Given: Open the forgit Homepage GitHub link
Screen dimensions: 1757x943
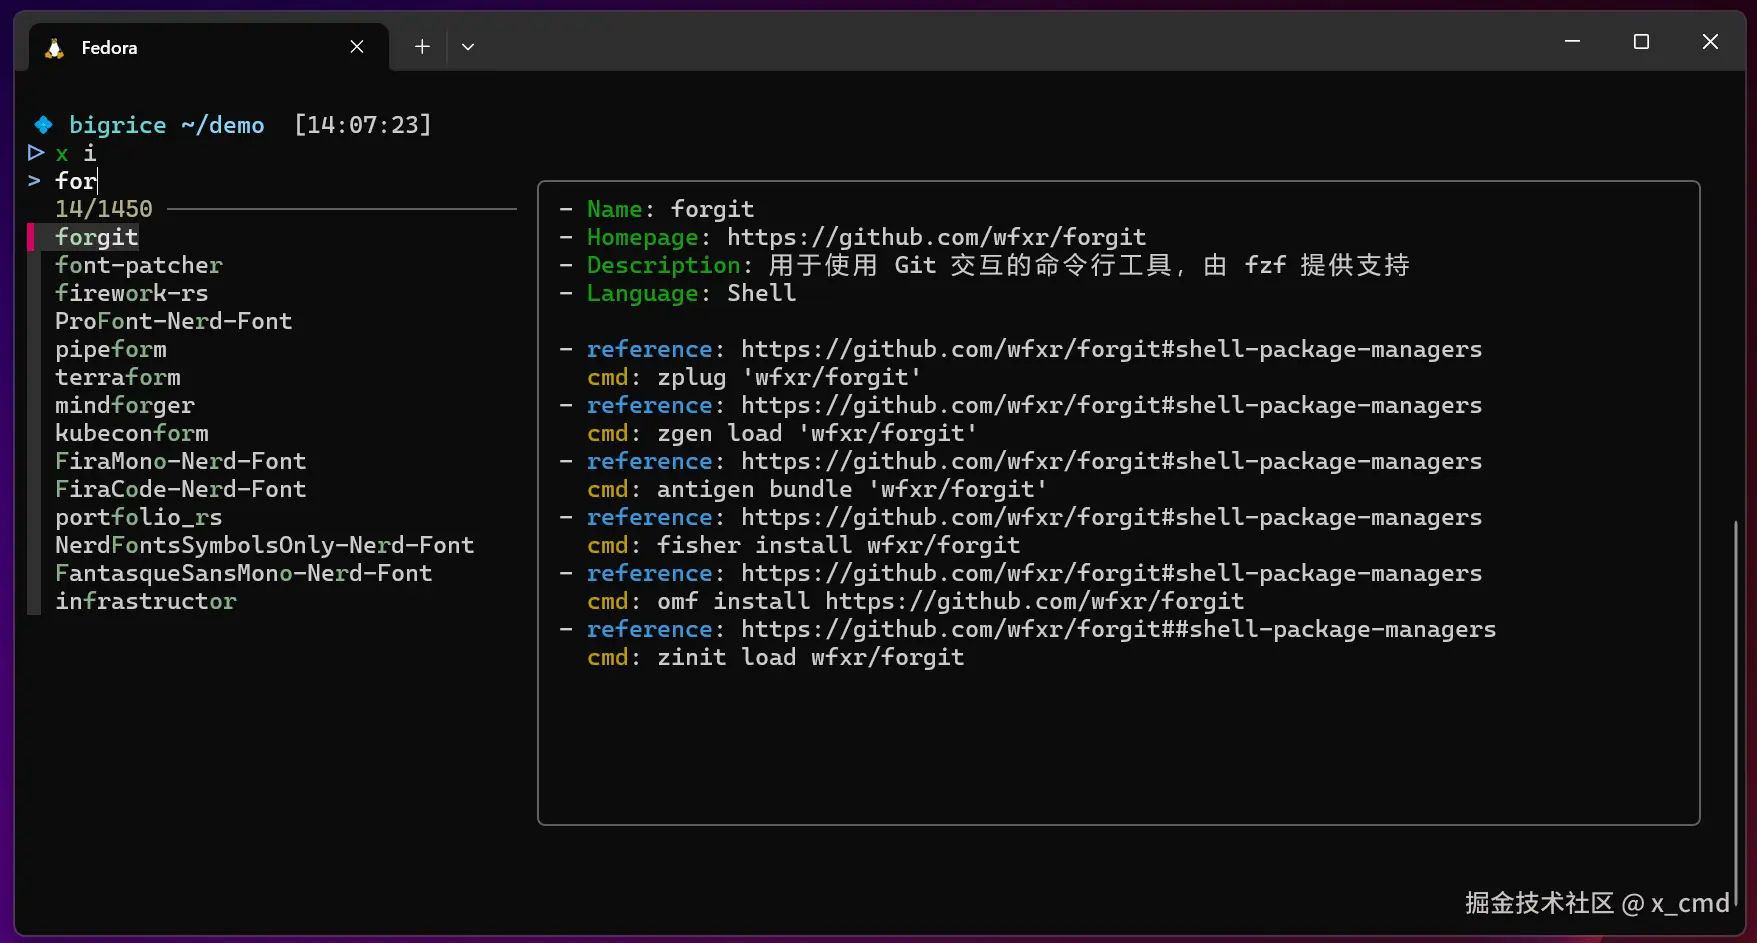Looking at the screenshot, I should pyautogui.click(x=936, y=237).
